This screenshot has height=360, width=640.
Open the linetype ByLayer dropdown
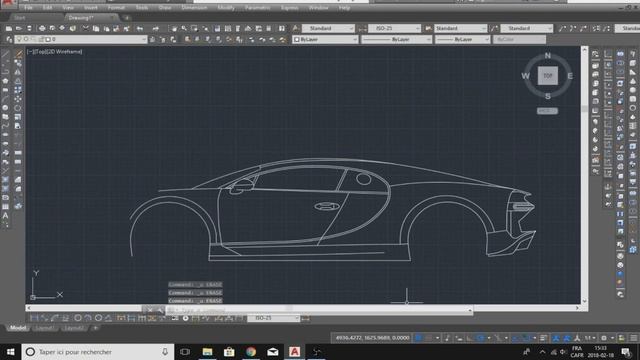396,40
